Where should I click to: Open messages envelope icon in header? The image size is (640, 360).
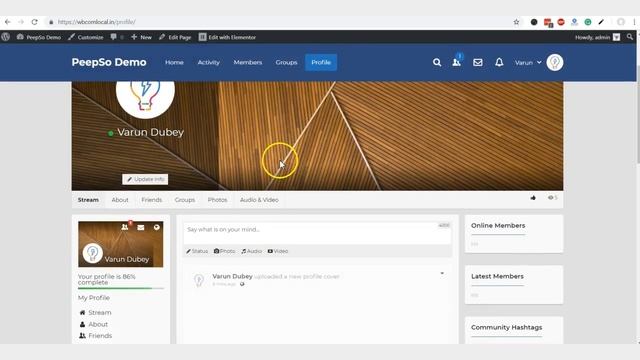tap(478, 62)
